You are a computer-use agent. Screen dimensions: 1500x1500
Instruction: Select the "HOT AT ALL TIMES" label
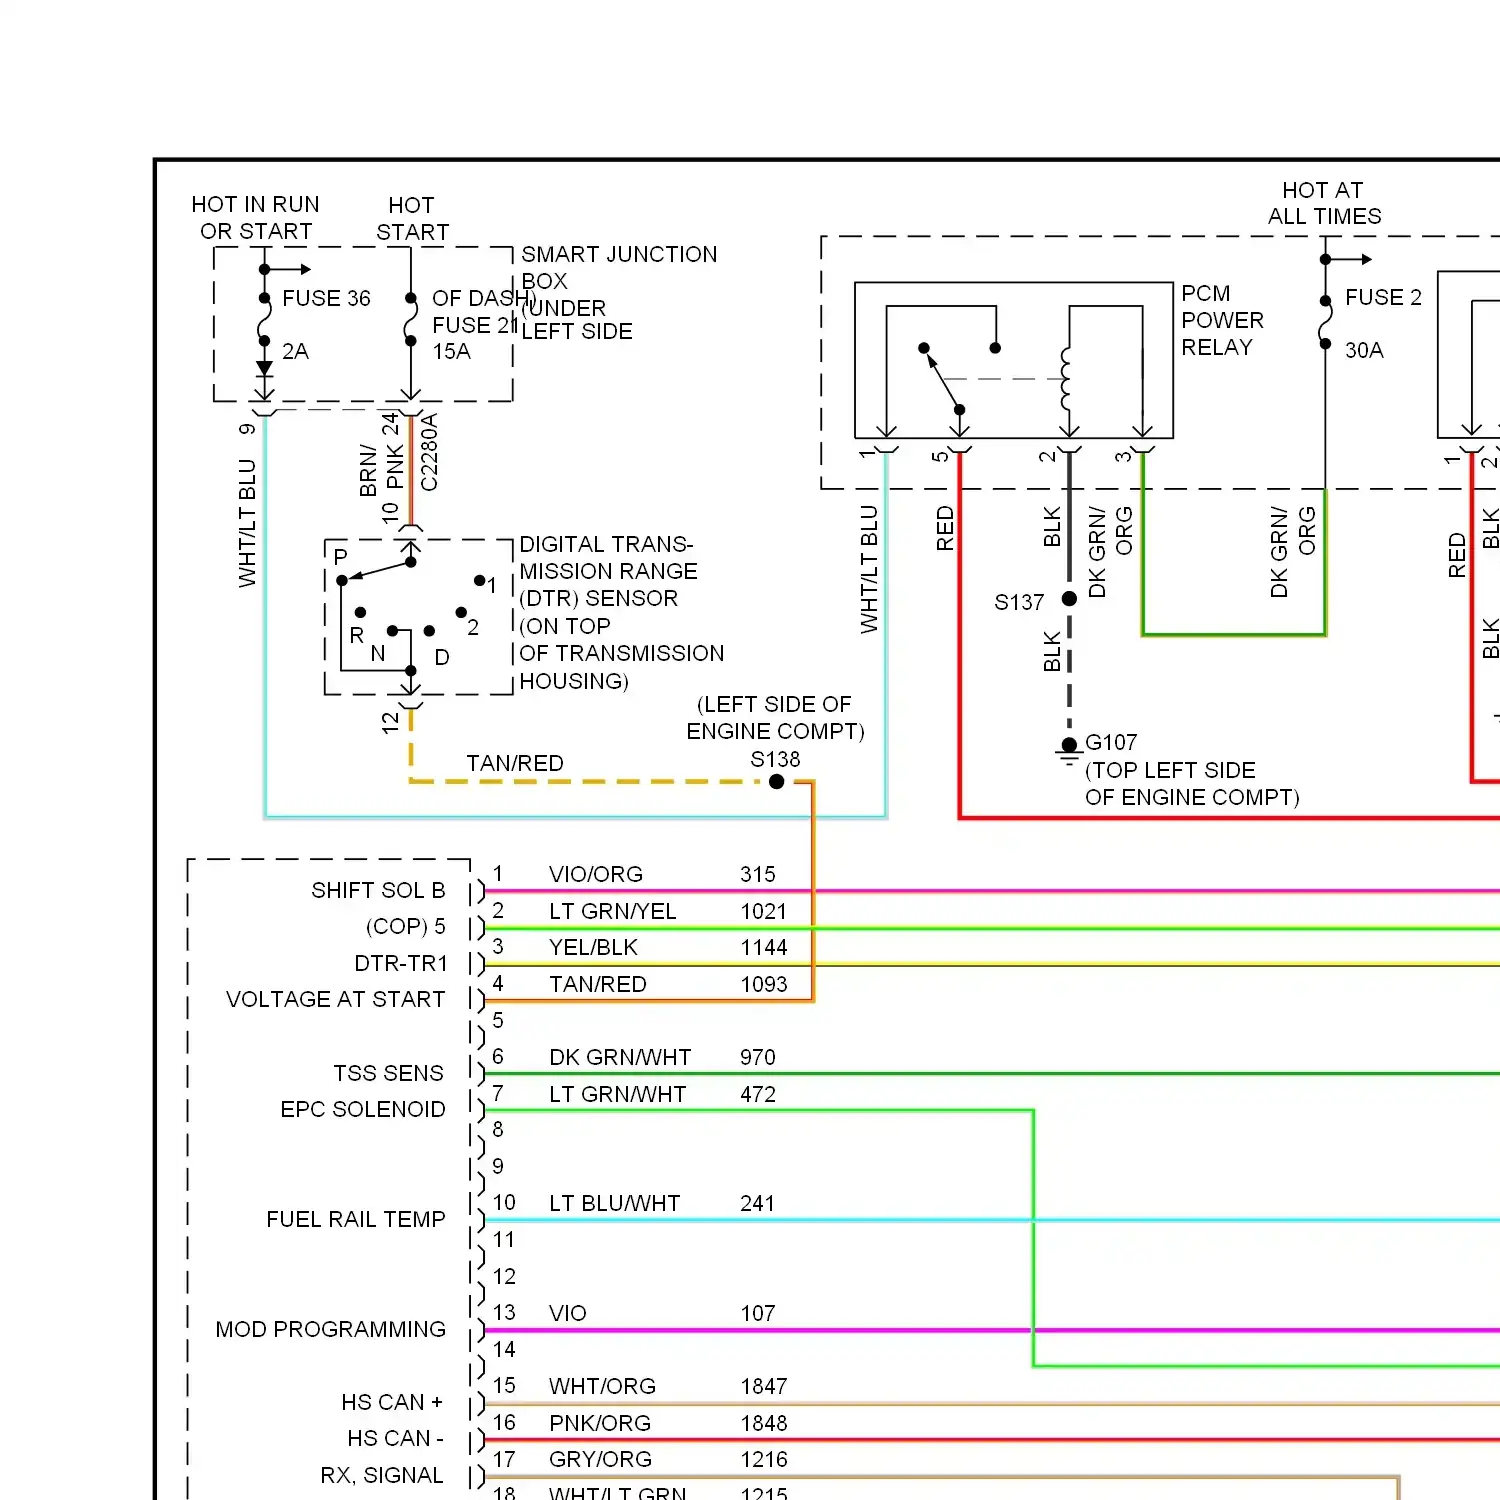pos(1324,203)
